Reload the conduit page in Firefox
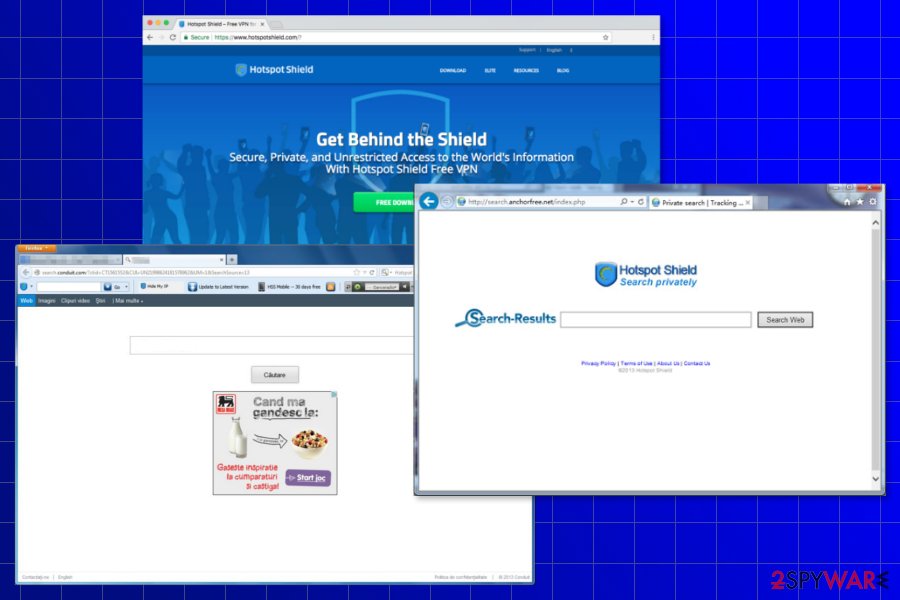The height and width of the screenshot is (600, 900). 372,272
